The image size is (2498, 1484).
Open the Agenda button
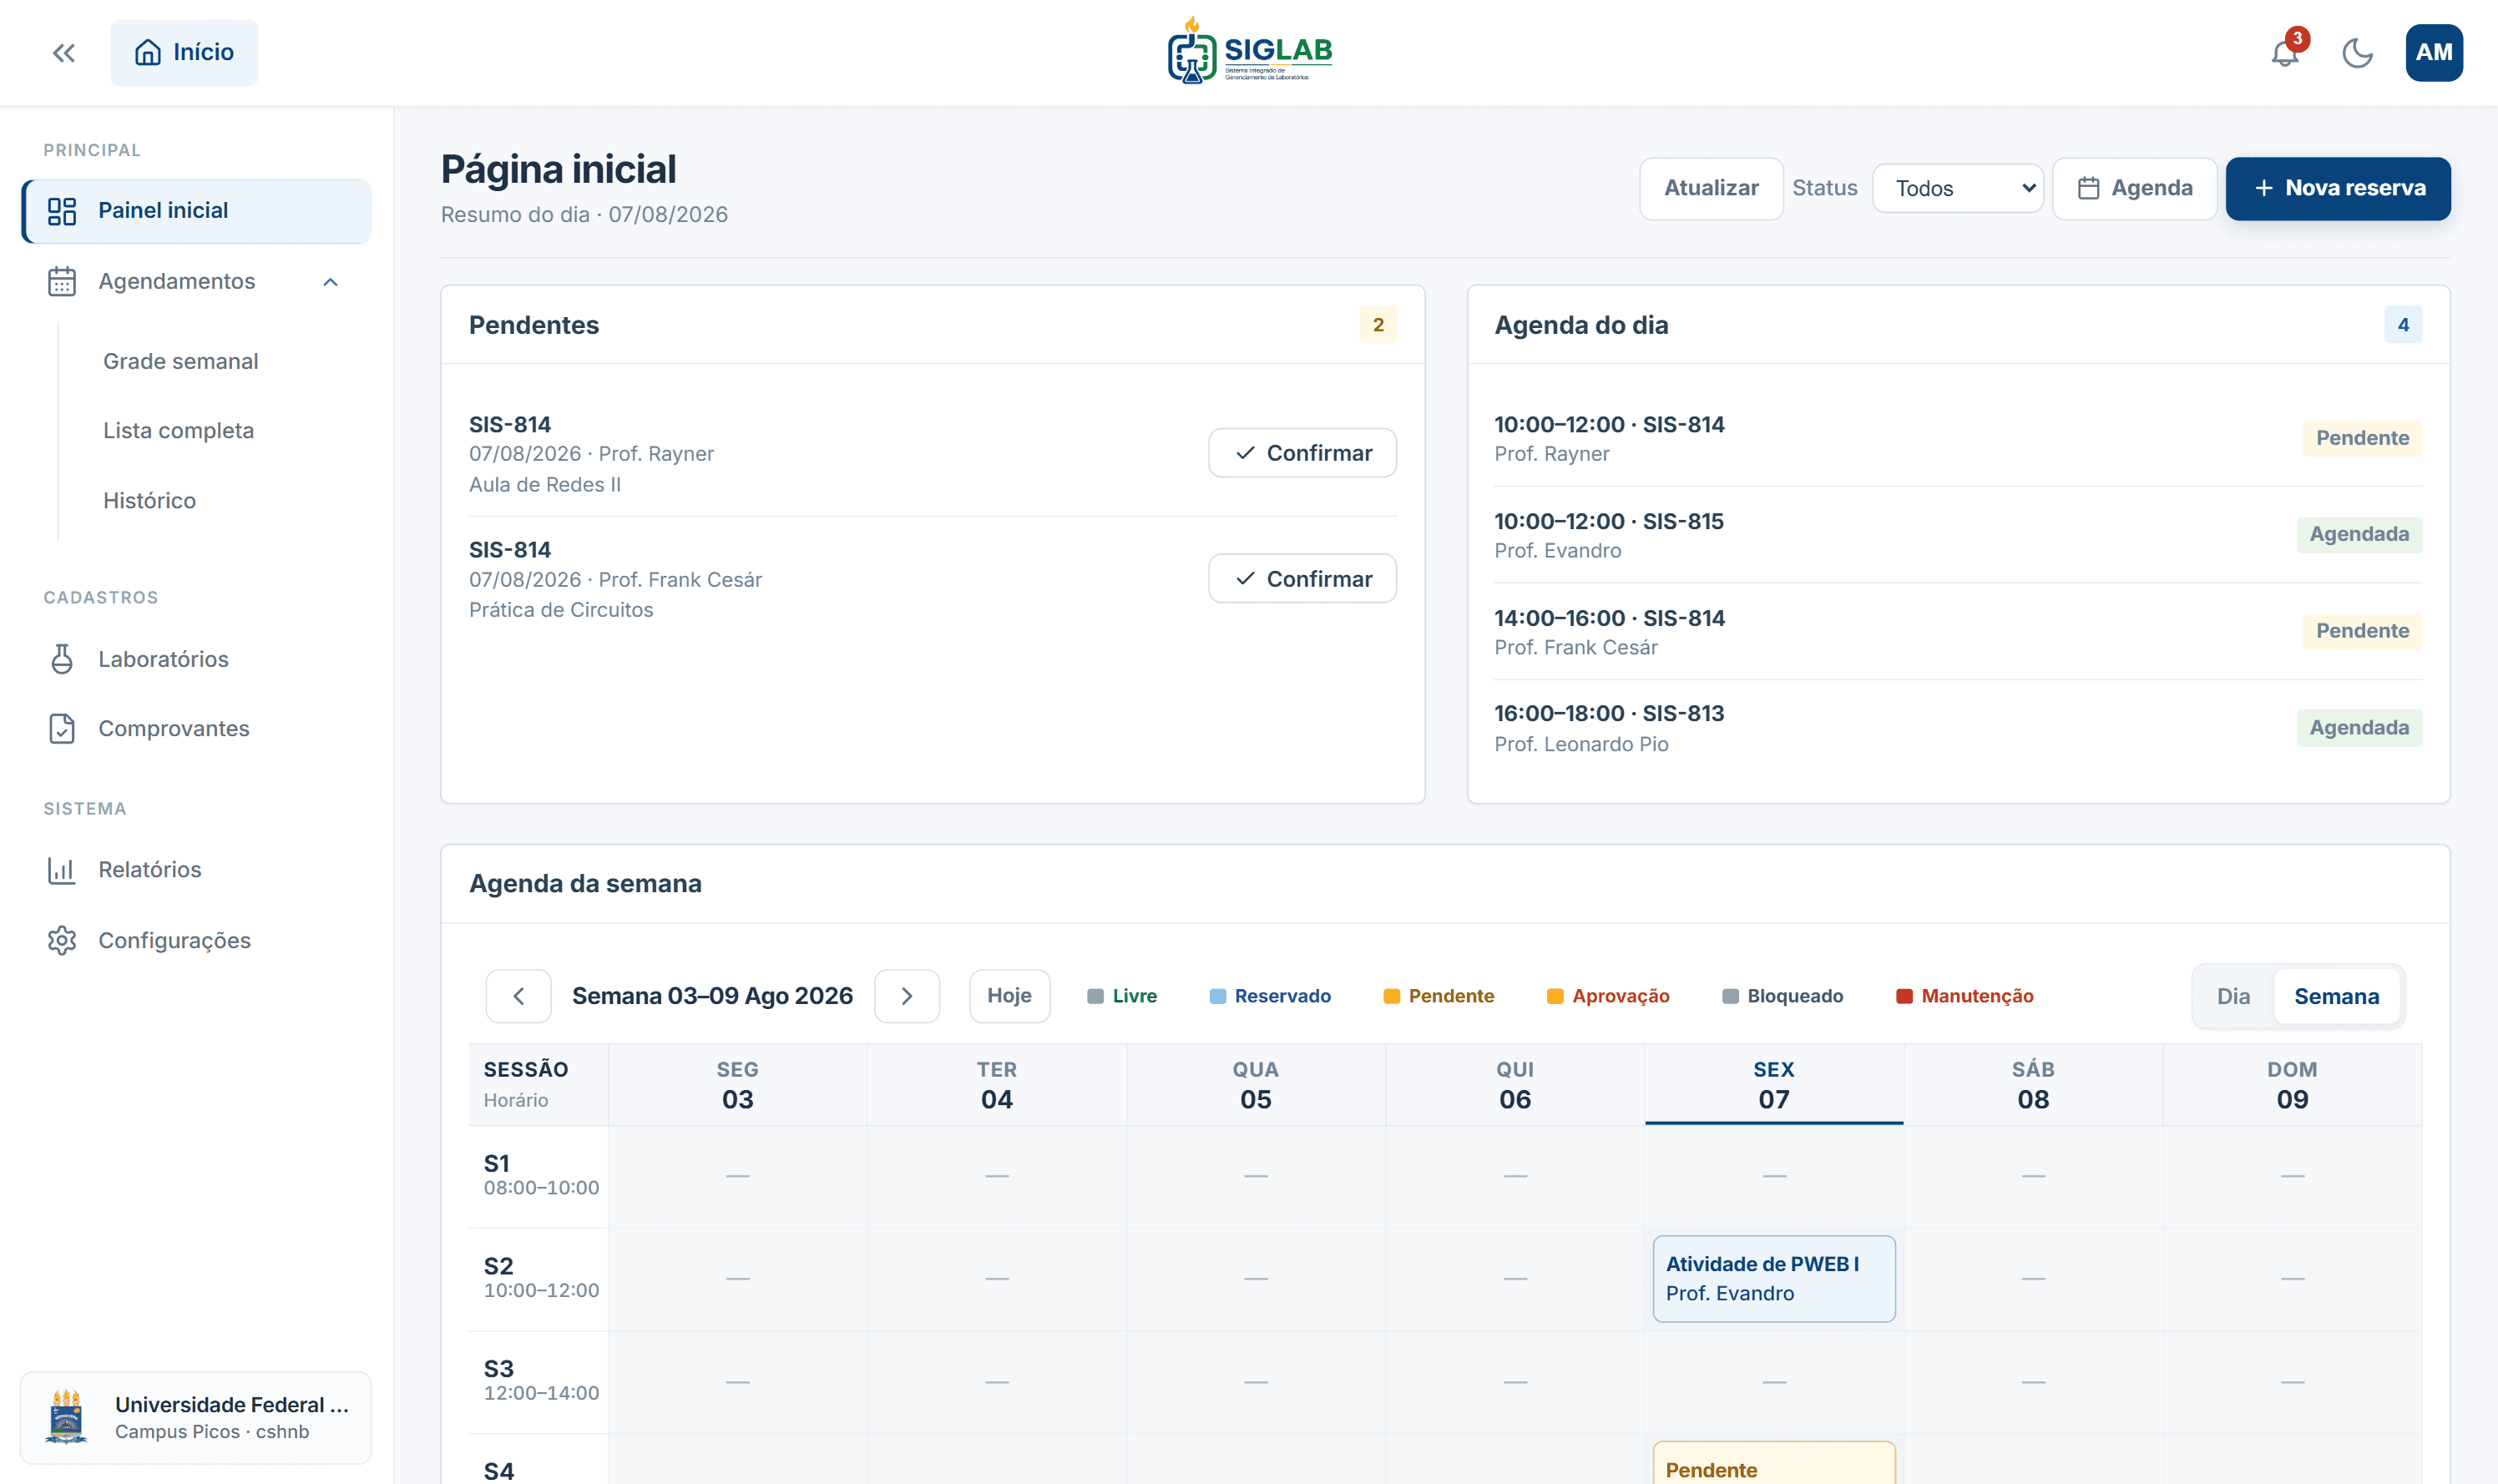click(x=2134, y=188)
